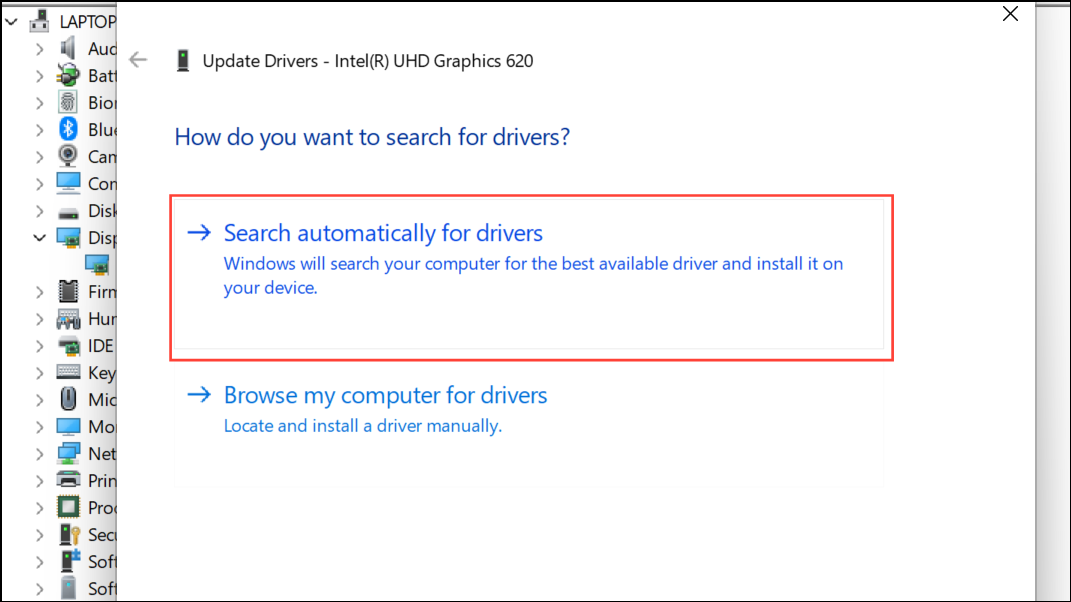
Task: Click the Mice device icon
Action: pos(68,399)
